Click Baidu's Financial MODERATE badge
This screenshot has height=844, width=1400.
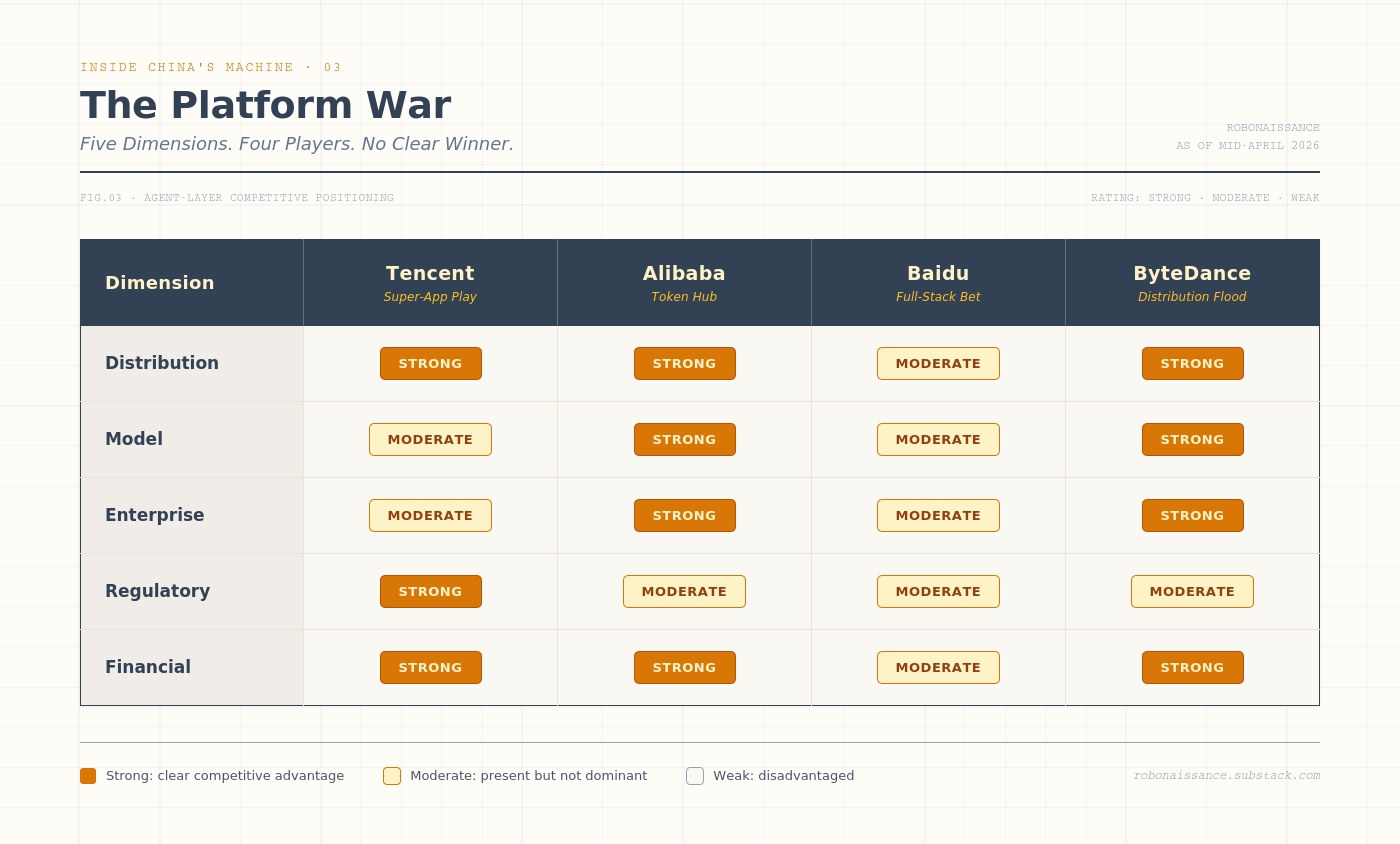pyautogui.click(x=938, y=667)
